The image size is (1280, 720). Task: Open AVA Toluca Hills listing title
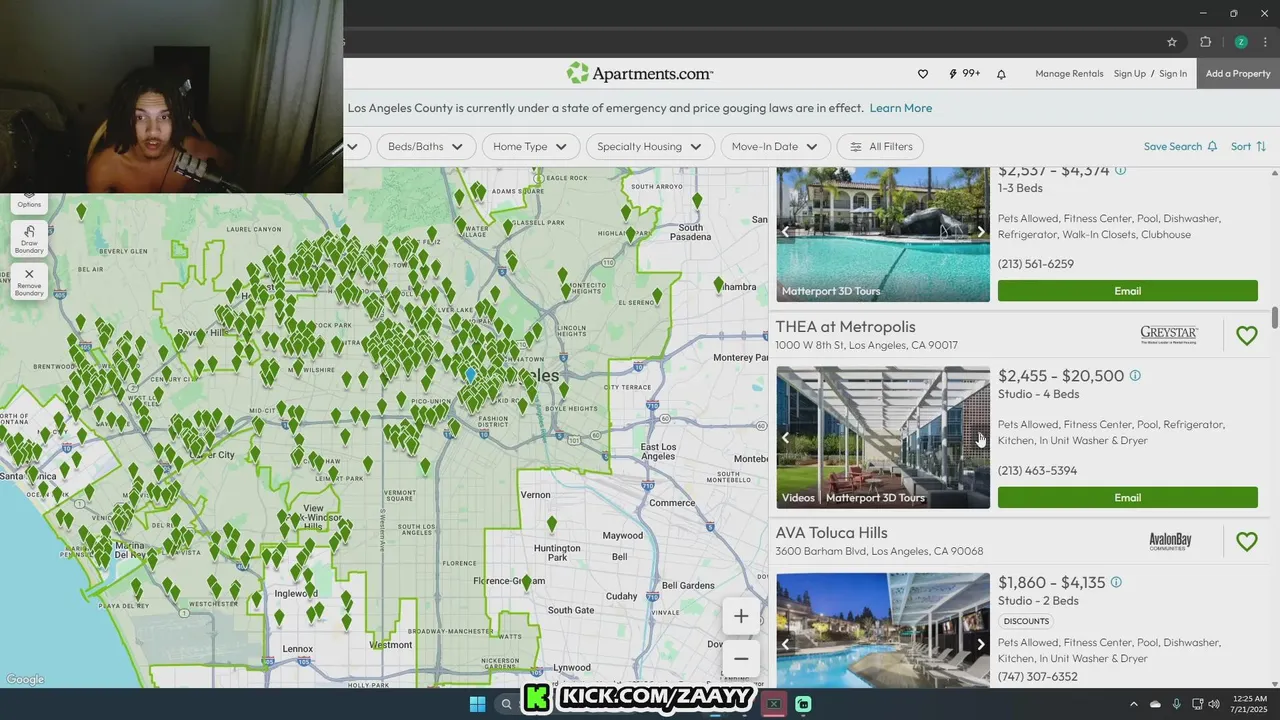pos(831,533)
